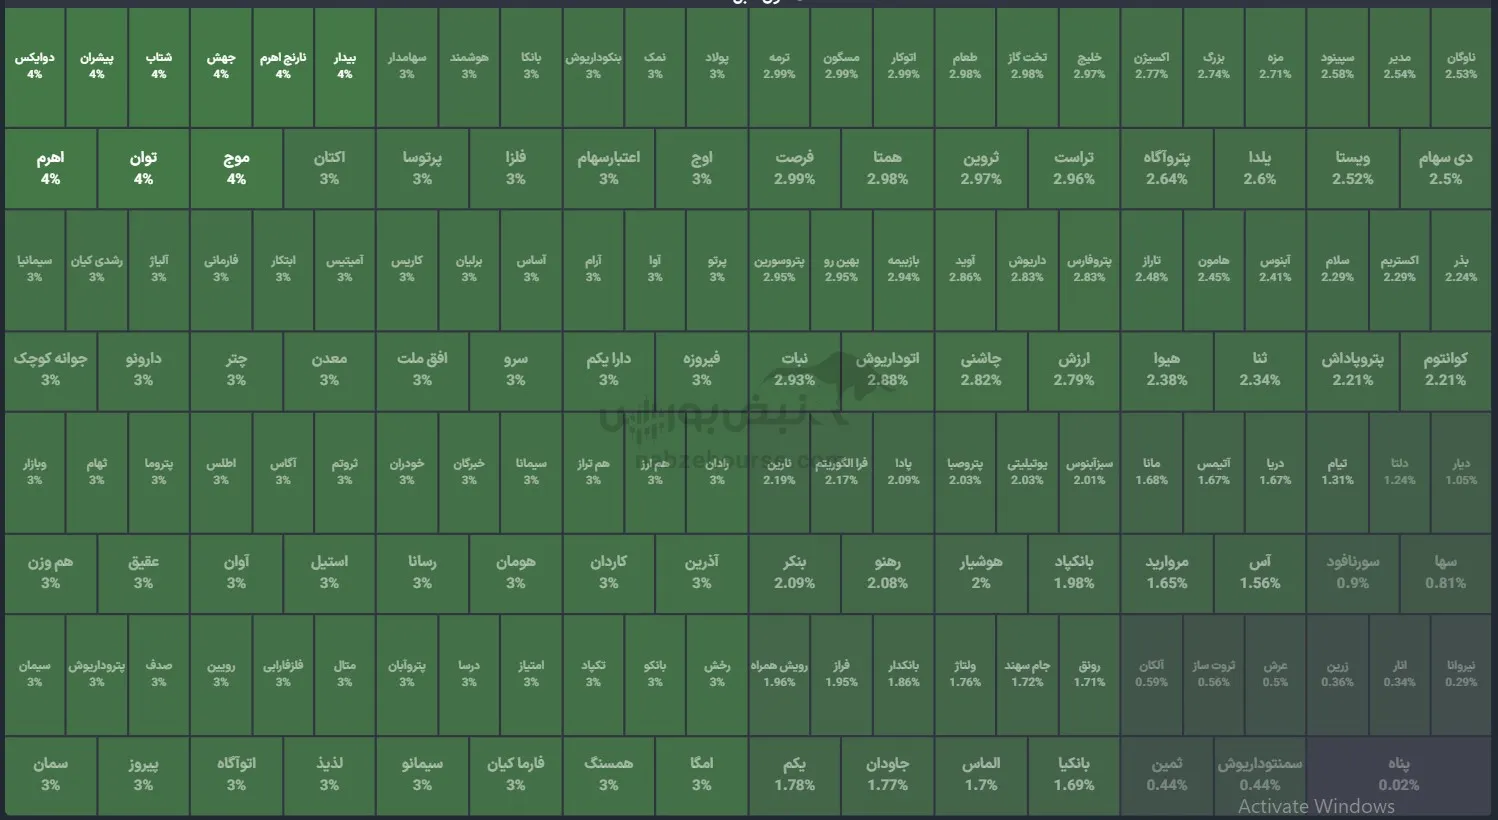This screenshot has height=820, width=1498.
Task: Open the پناه 0.02% tile
Action: point(1398,775)
